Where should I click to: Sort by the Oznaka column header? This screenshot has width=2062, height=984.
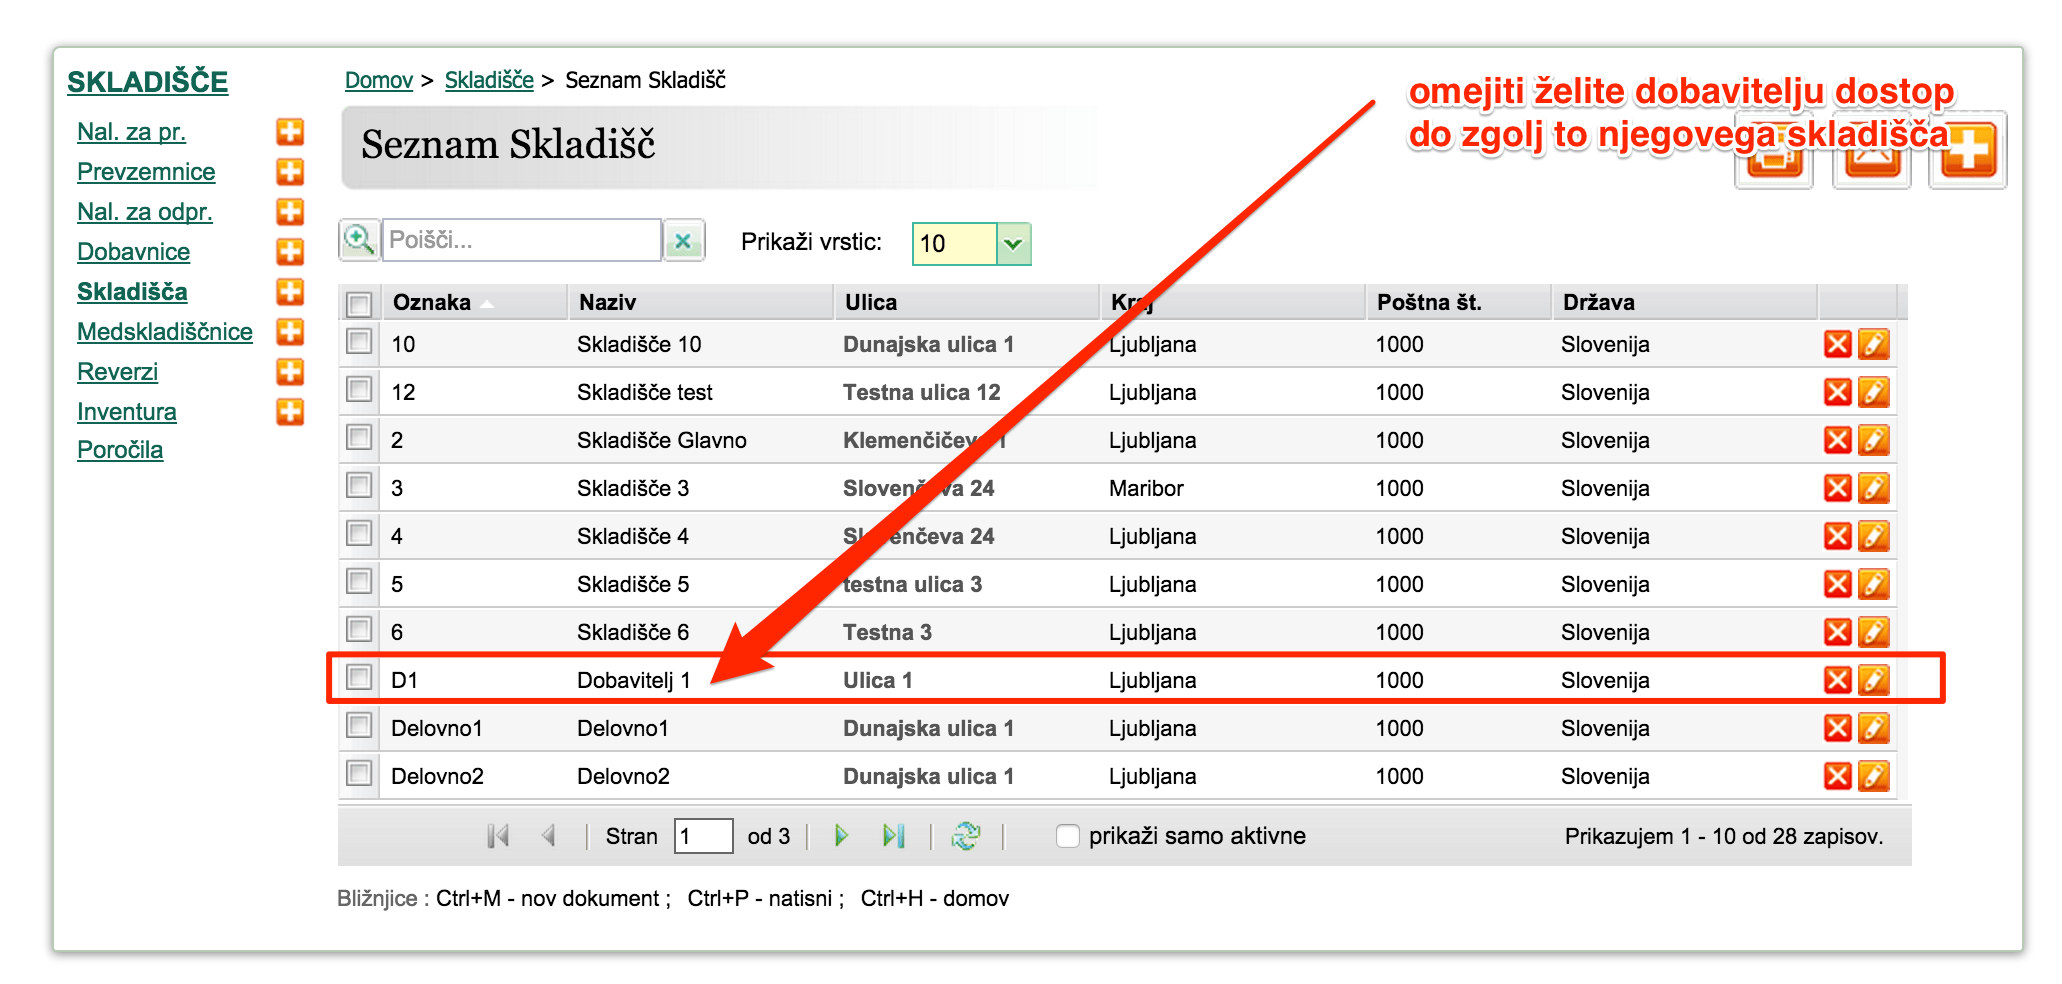[432, 302]
